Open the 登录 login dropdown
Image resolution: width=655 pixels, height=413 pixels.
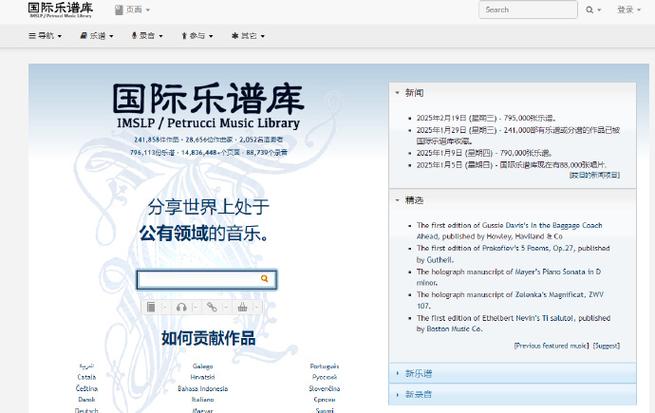(628, 10)
